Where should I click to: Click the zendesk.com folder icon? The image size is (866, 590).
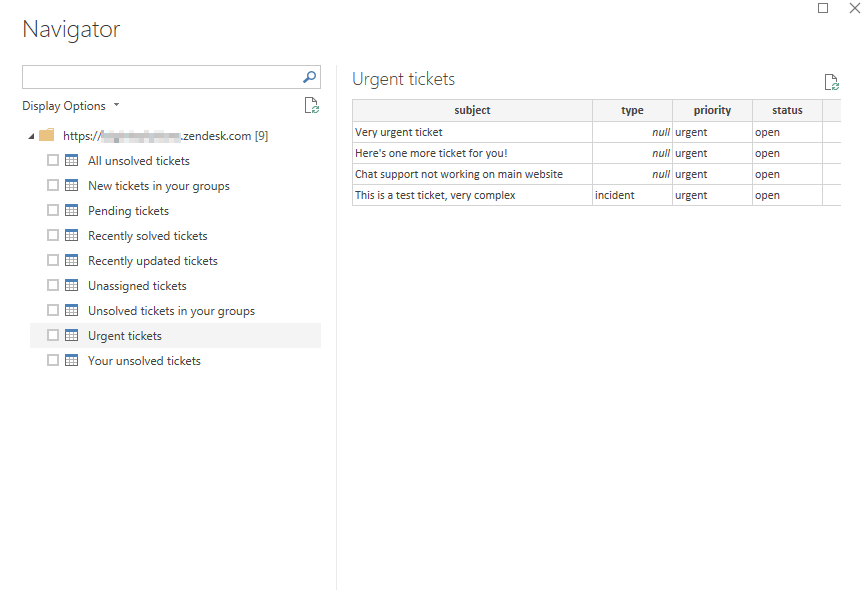[47, 135]
